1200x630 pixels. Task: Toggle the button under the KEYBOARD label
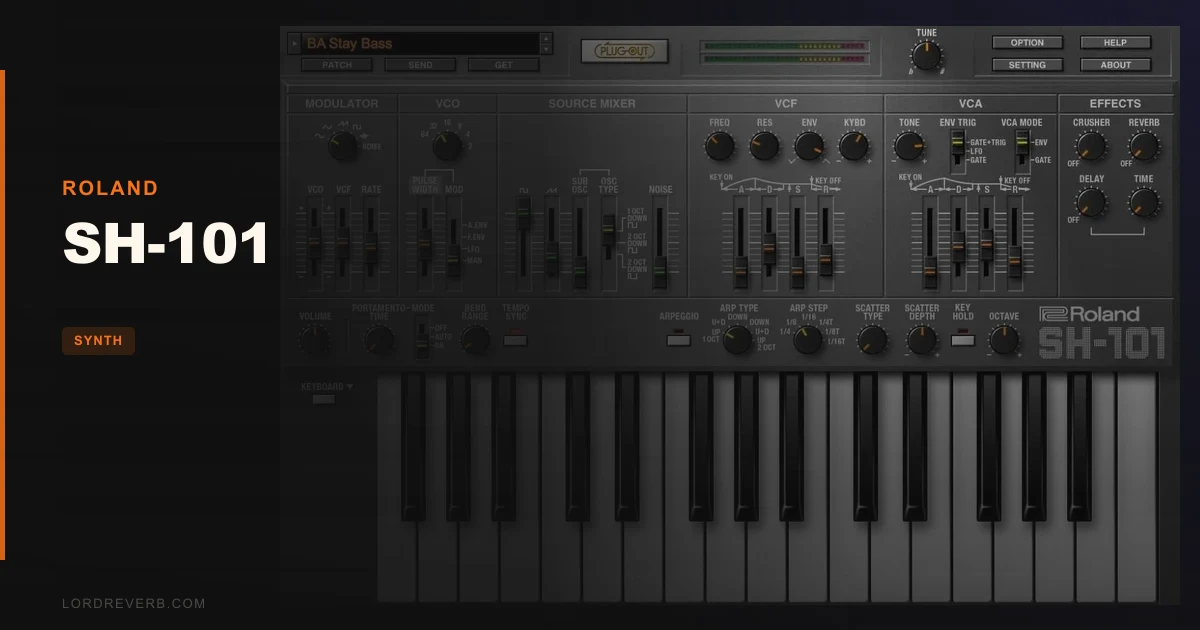point(324,399)
